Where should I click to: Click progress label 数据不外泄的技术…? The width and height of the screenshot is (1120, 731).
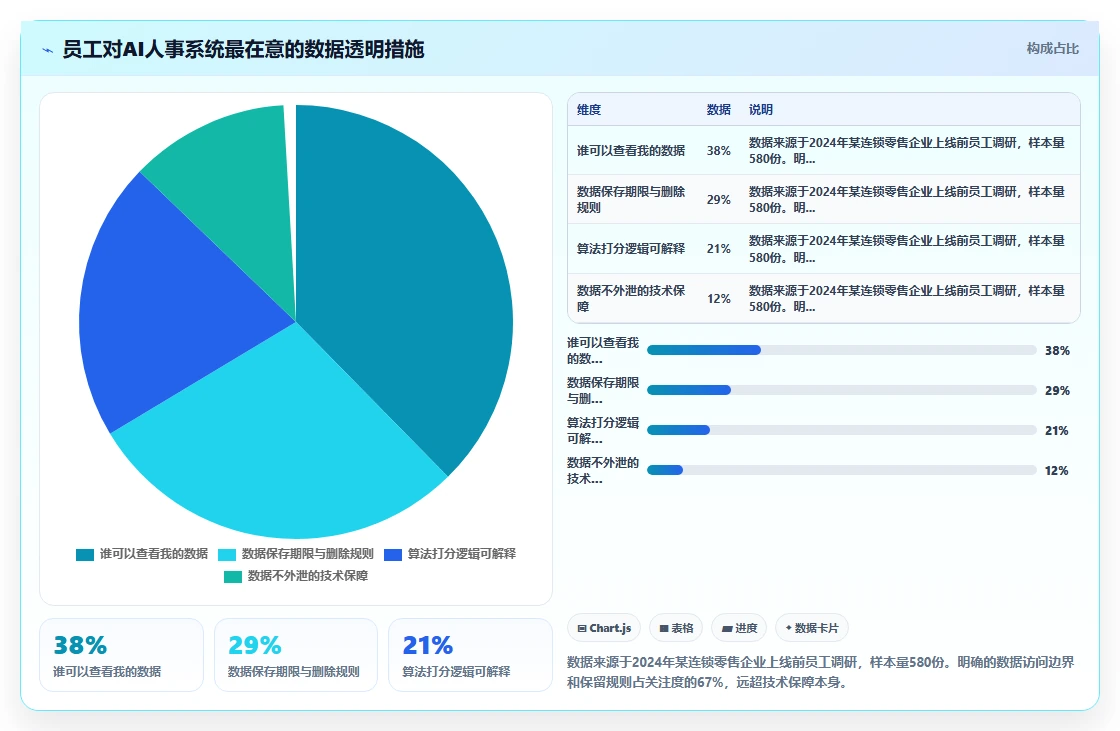click(603, 470)
